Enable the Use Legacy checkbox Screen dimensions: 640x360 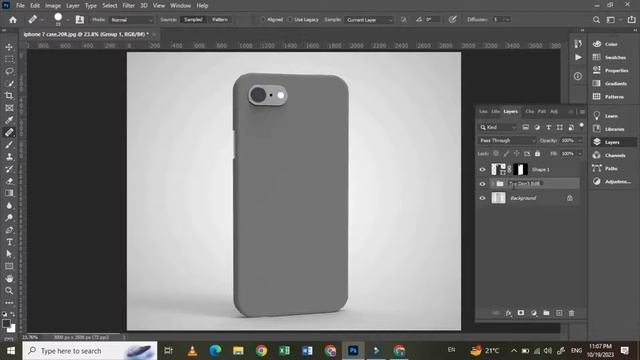(290, 20)
